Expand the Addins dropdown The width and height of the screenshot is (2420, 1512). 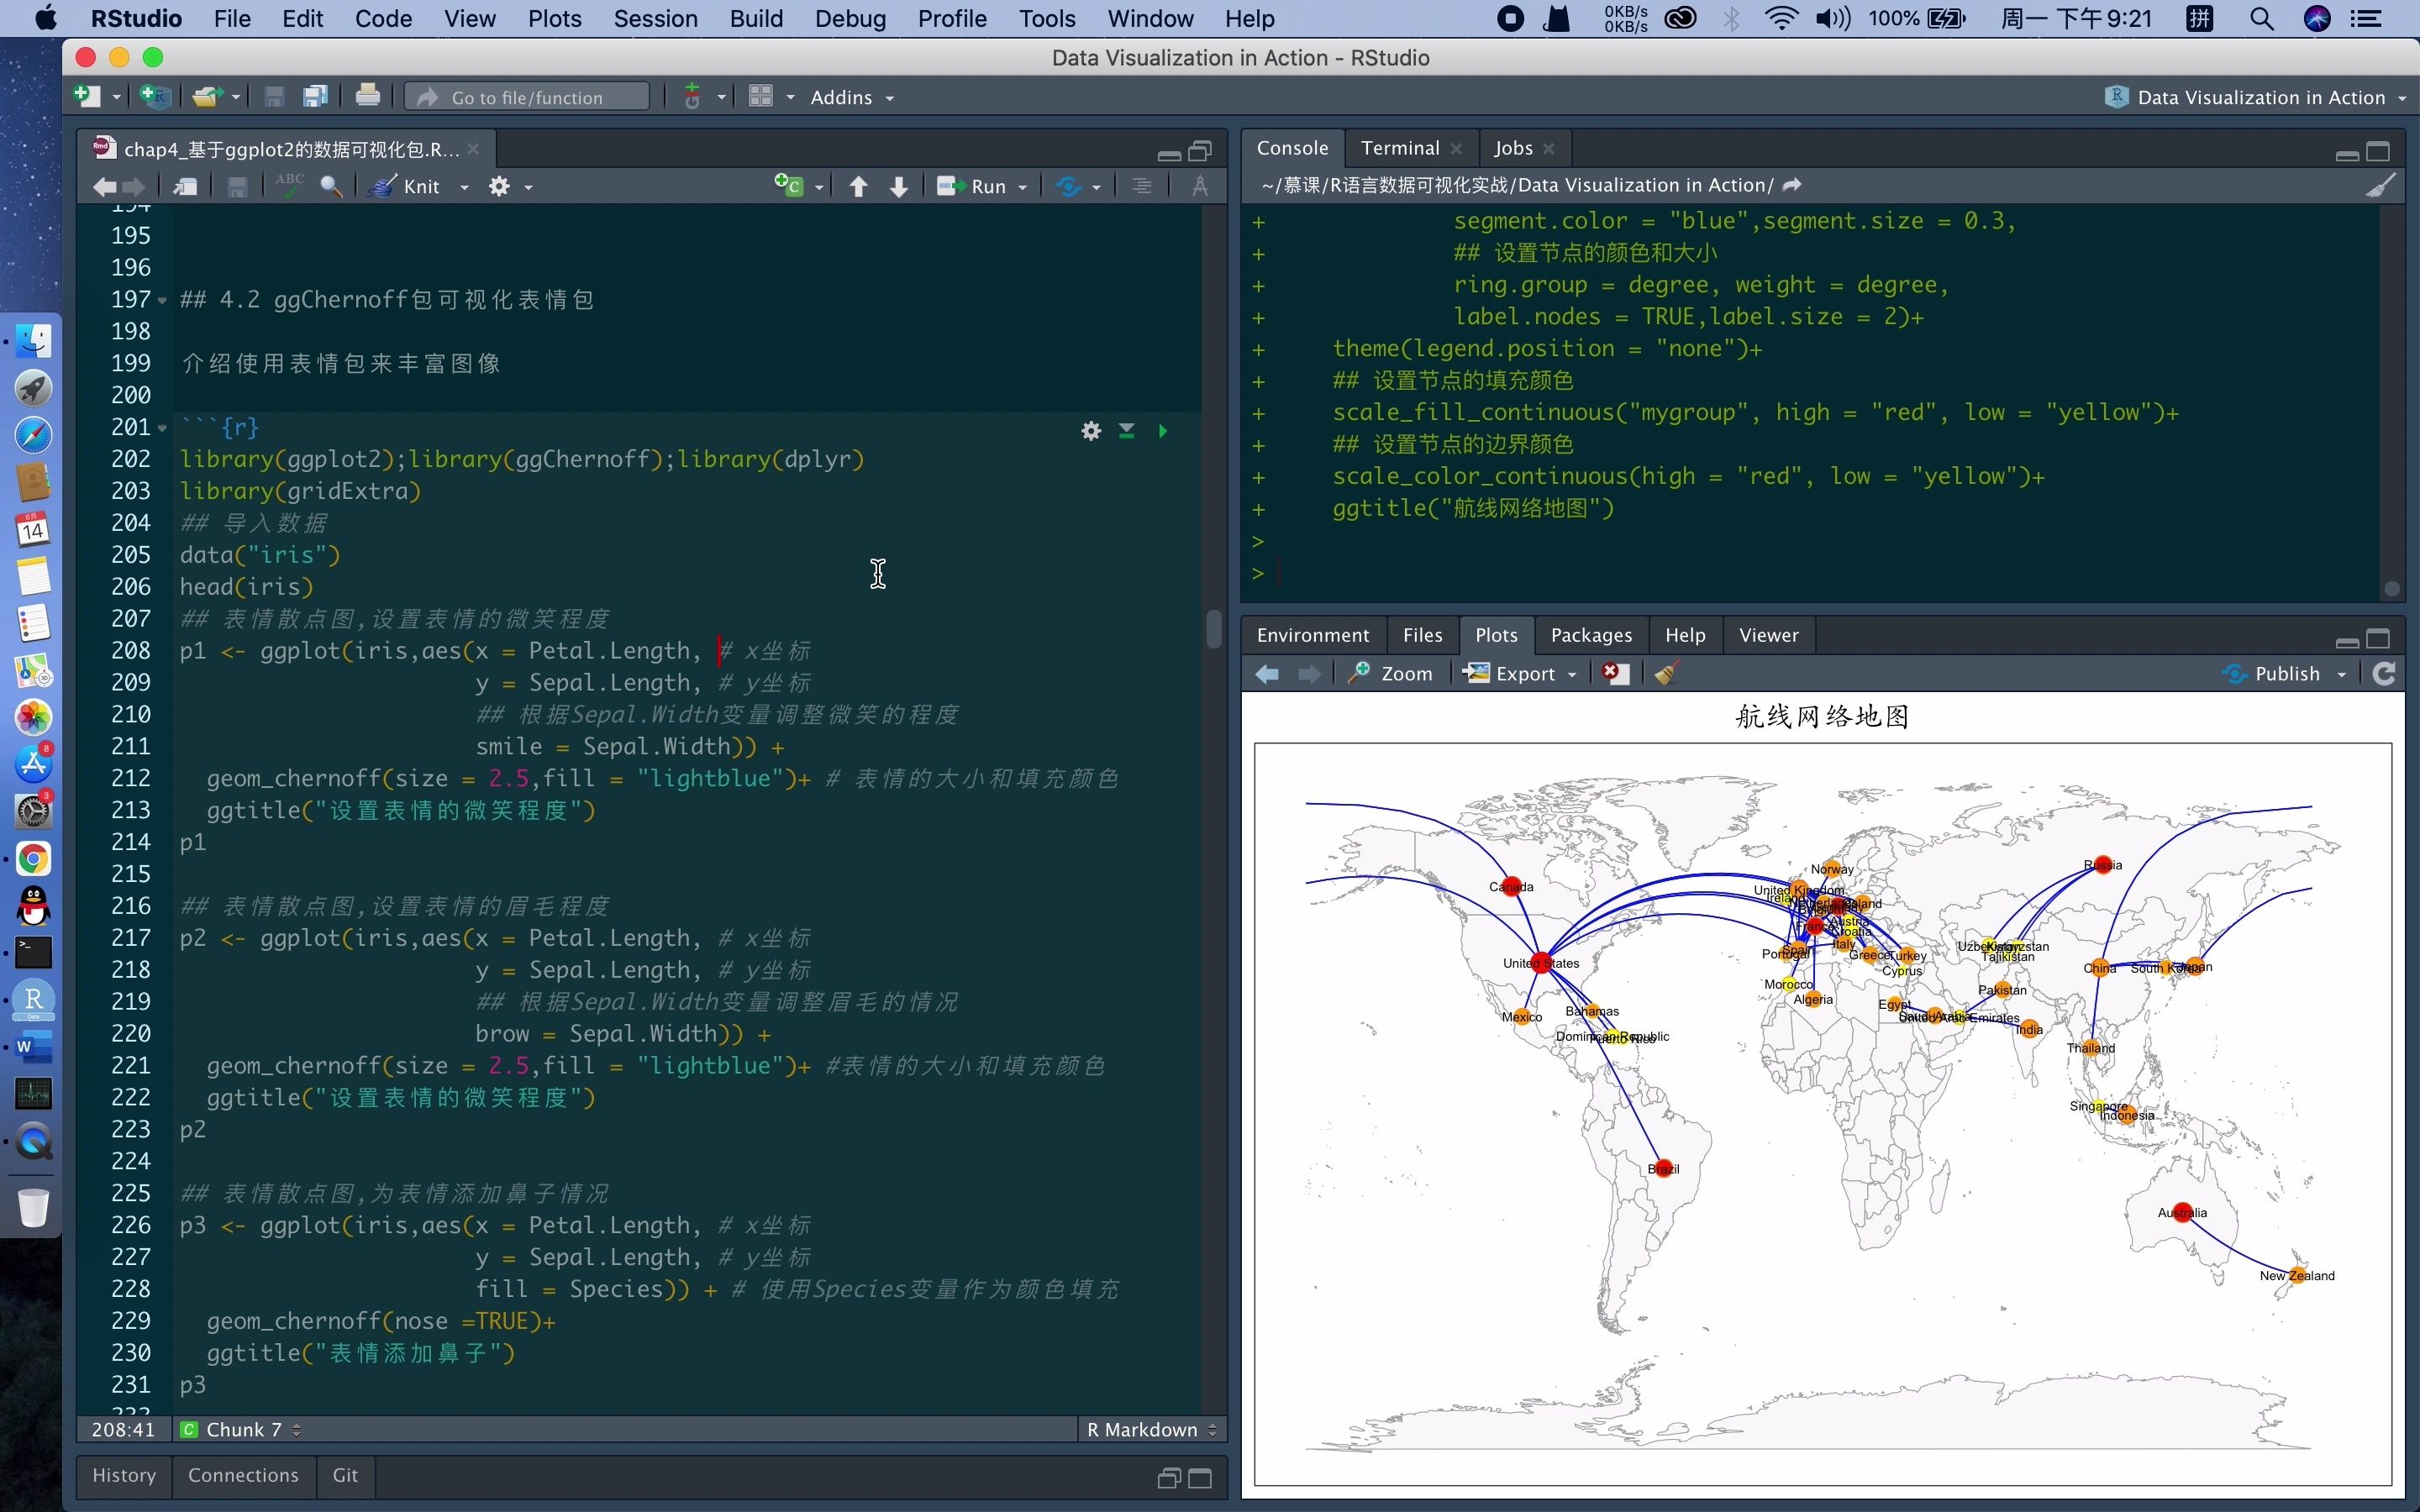[852, 97]
